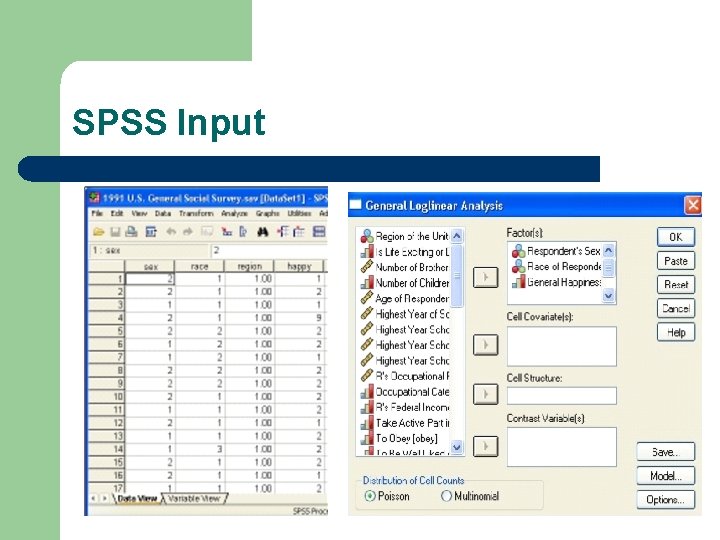Click the Reset button
Viewport: 720px width, 540px height.
tap(676, 285)
